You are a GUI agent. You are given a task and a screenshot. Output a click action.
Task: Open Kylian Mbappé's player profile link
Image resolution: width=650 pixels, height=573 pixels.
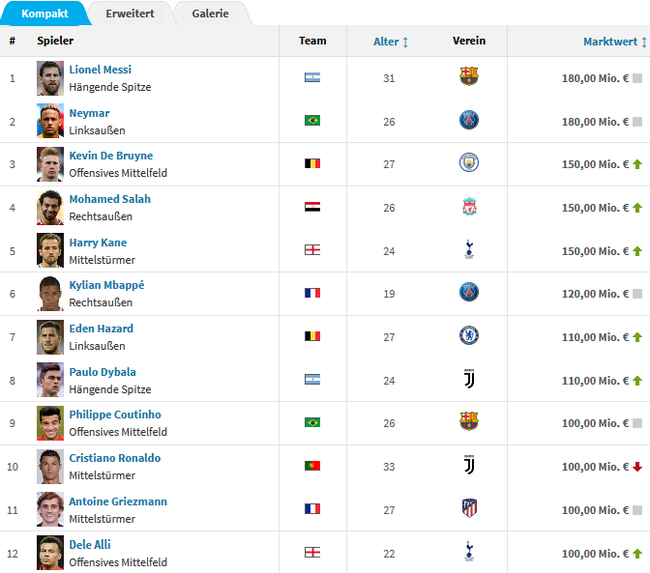click(x=107, y=285)
